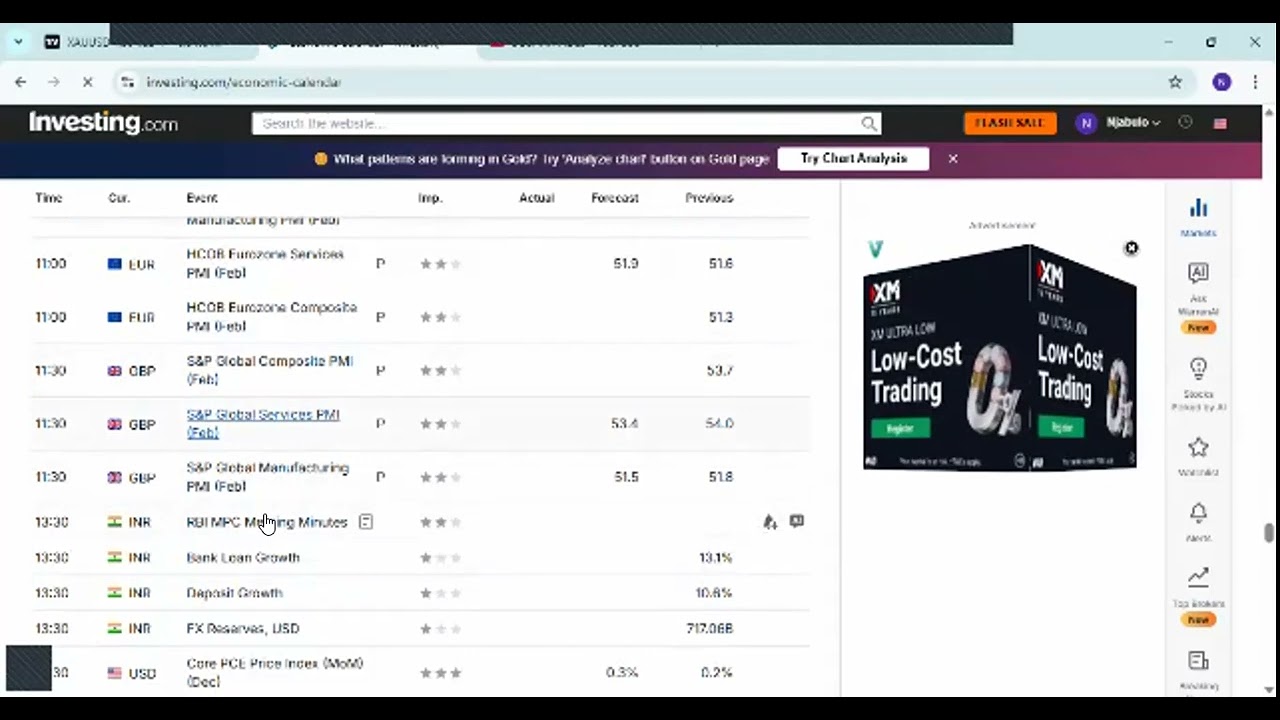Image resolution: width=1280 pixels, height=720 pixels.
Task: Open FX Reserves, USD event
Action: 243,628
